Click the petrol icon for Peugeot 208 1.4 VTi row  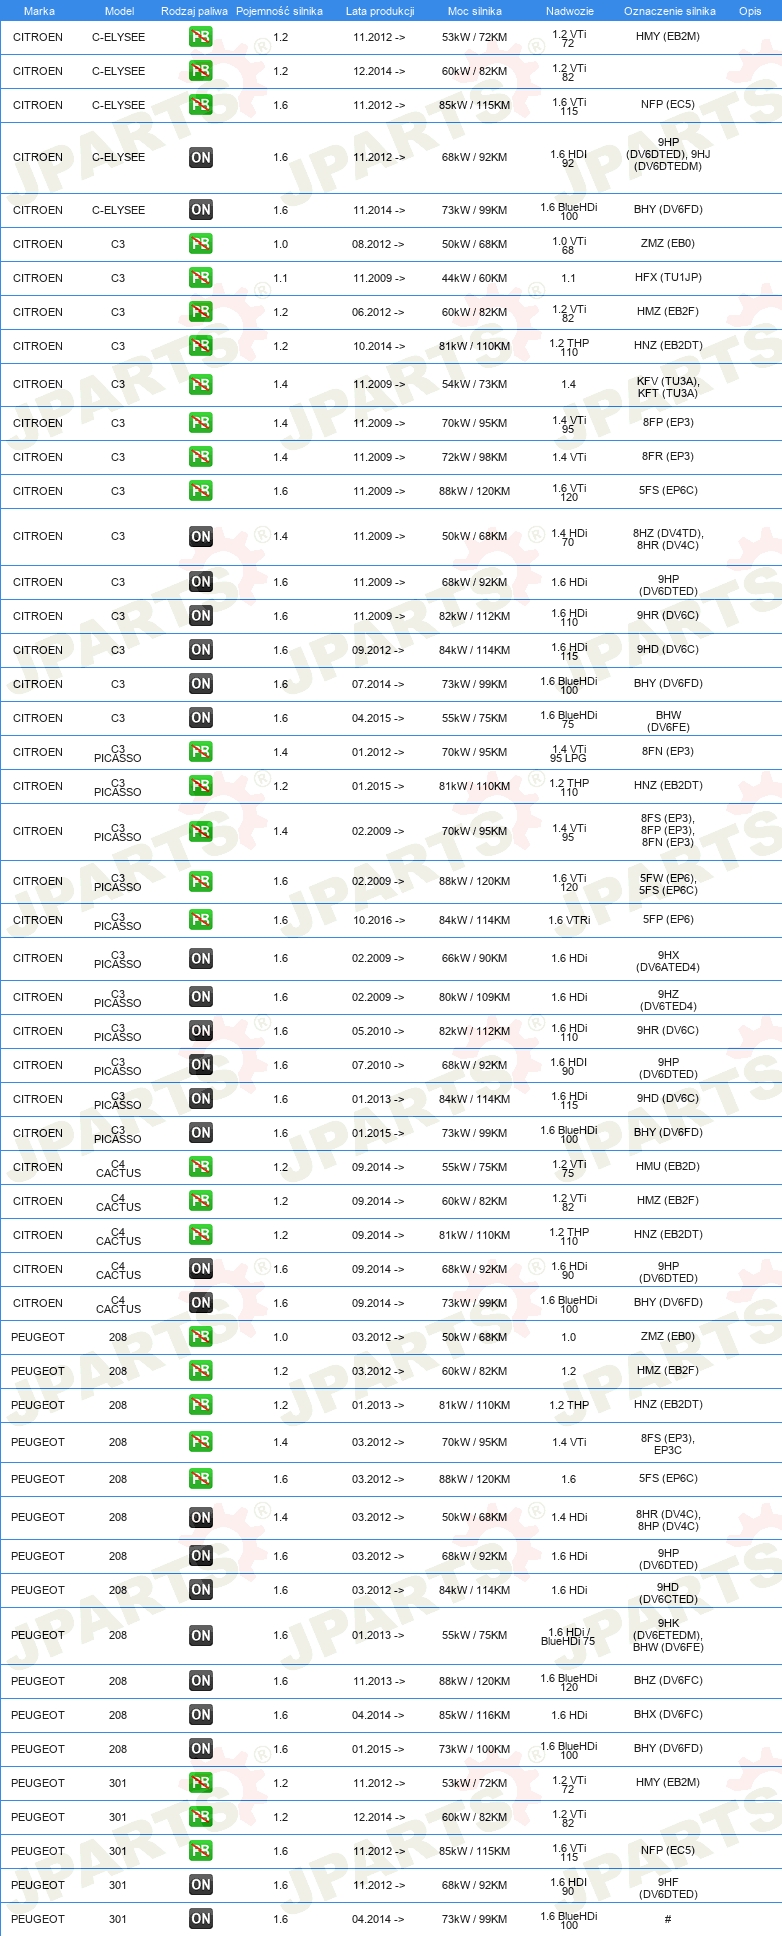[x=201, y=1442]
